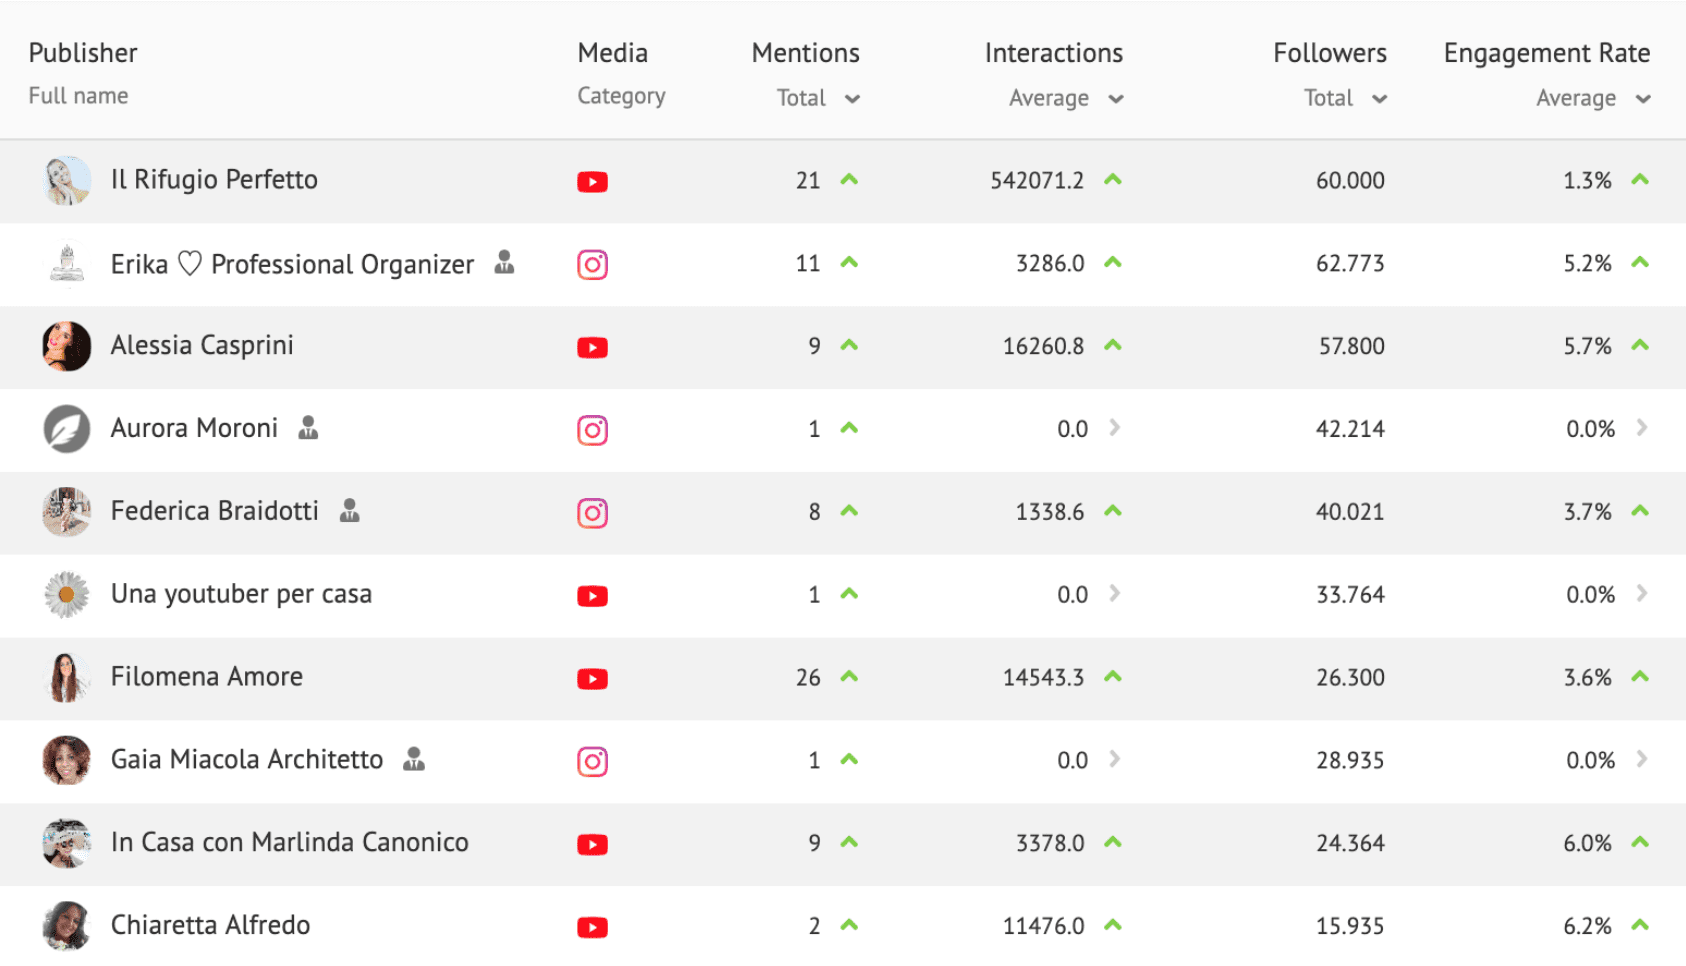This screenshot has height=966, width=1686.
Task: Click the person badge next to Federica Braidotti
Action: point(349,510)
